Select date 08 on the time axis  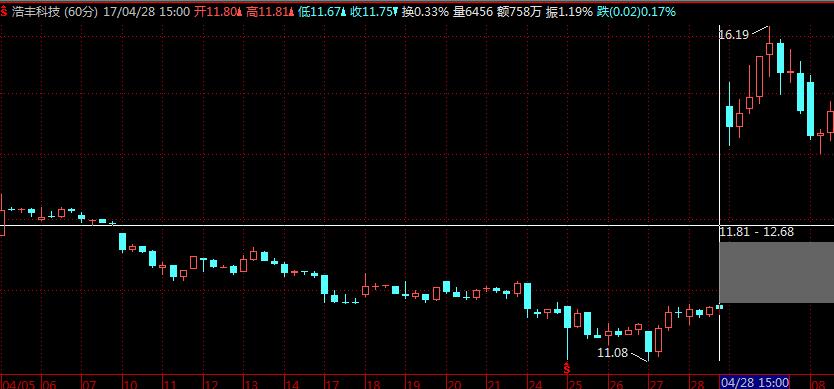[x=818, y=384]
